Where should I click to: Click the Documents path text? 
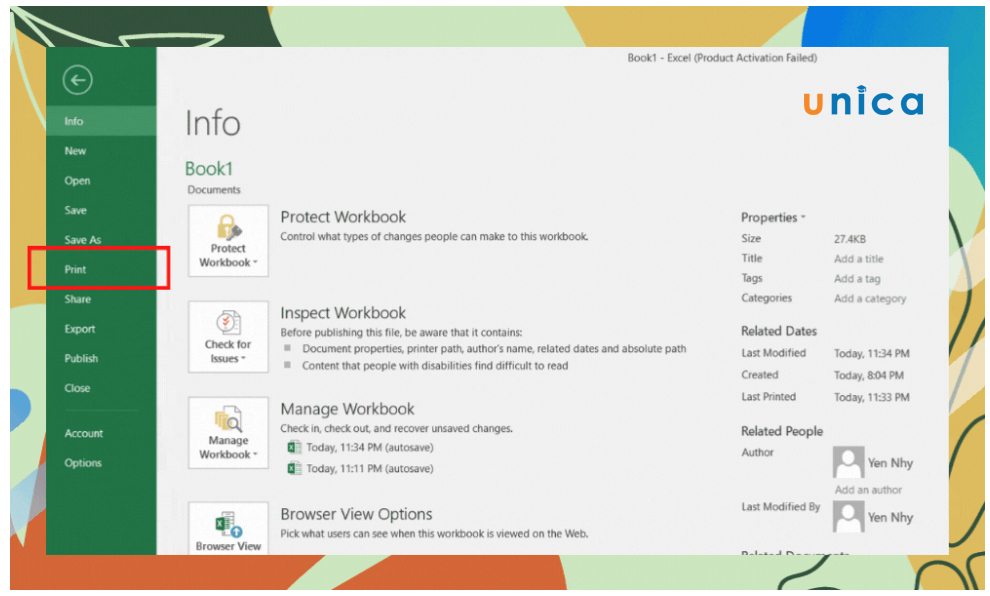[214, 190]
